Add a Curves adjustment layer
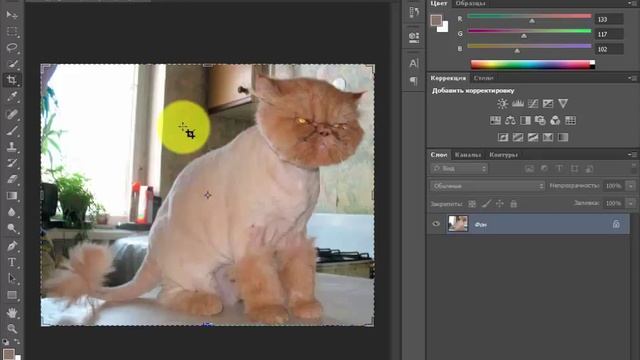The image size is (640, 360). click(x=533, y=104)
